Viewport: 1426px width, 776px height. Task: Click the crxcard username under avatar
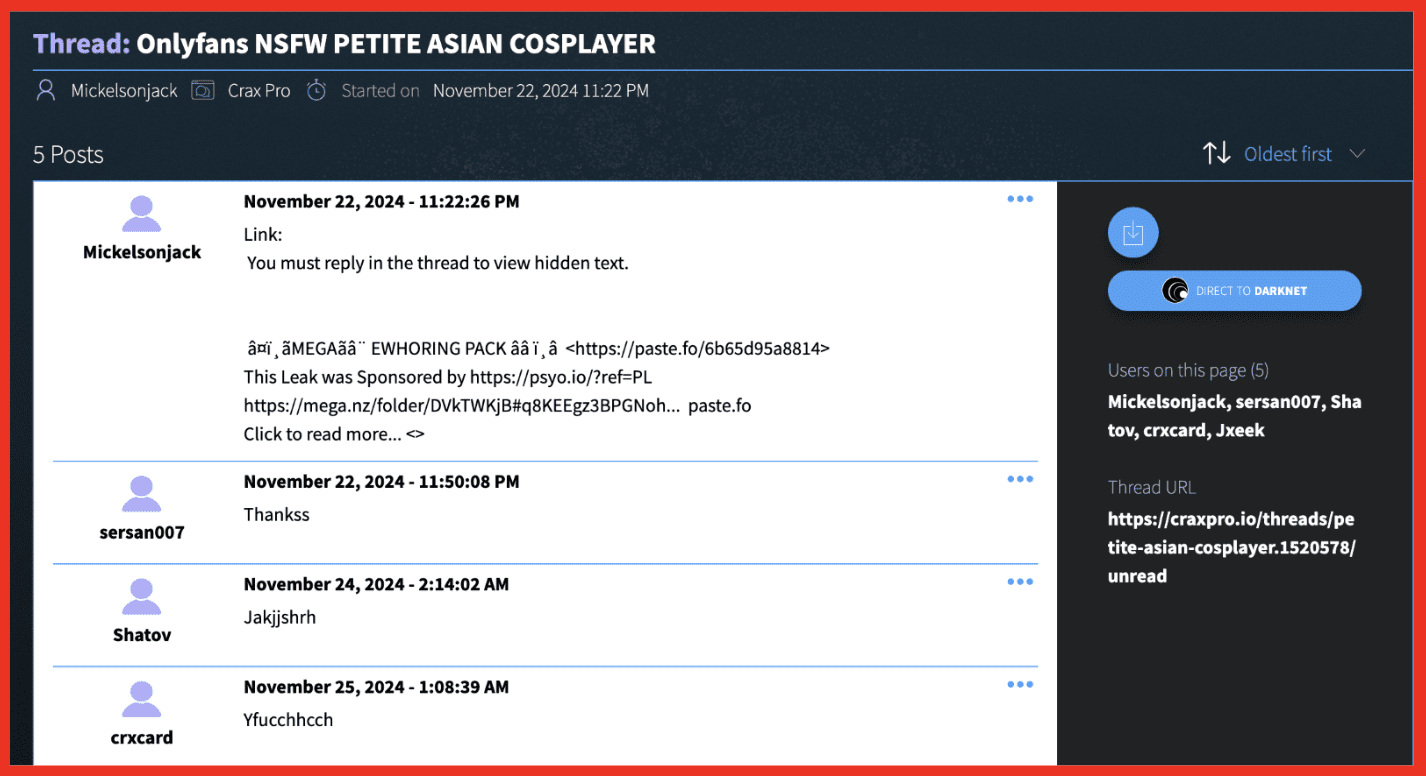pyautogui.click(x=142, y=738)
